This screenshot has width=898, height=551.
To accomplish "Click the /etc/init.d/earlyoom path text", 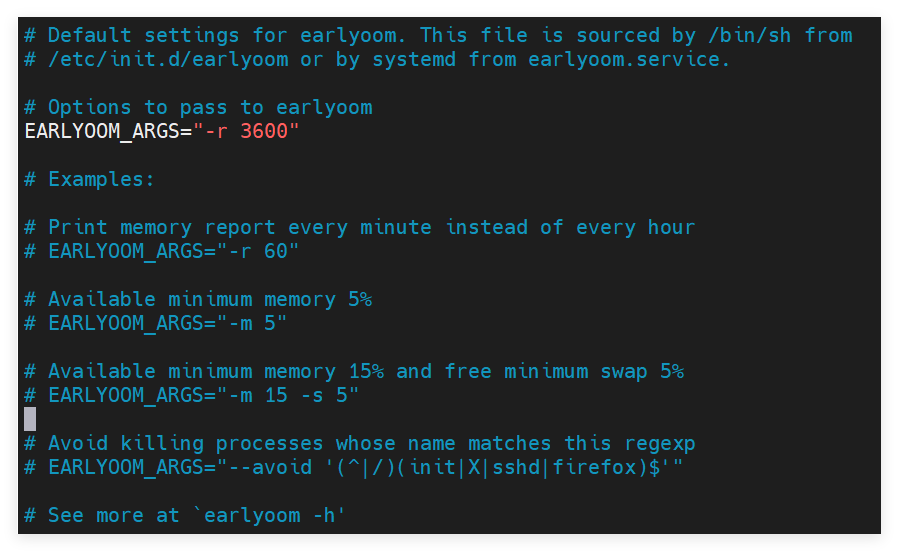I will [x=168, y=59].
